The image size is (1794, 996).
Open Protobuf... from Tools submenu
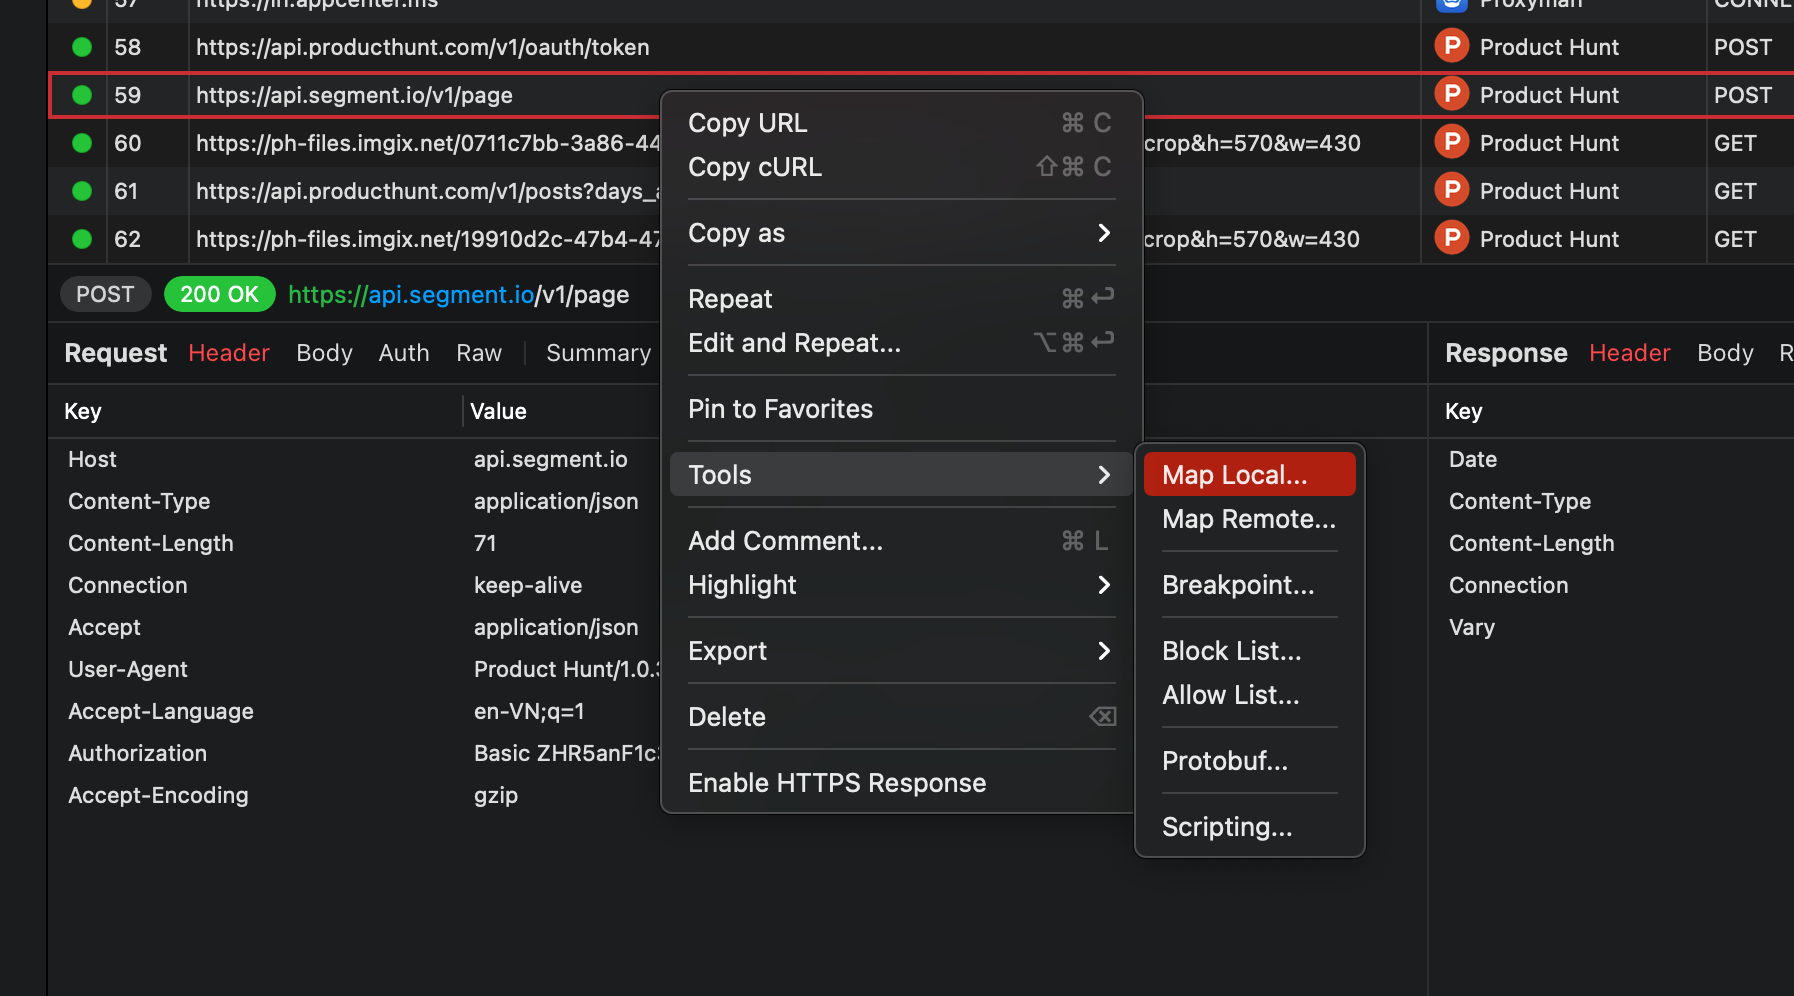coord(1249,761)
